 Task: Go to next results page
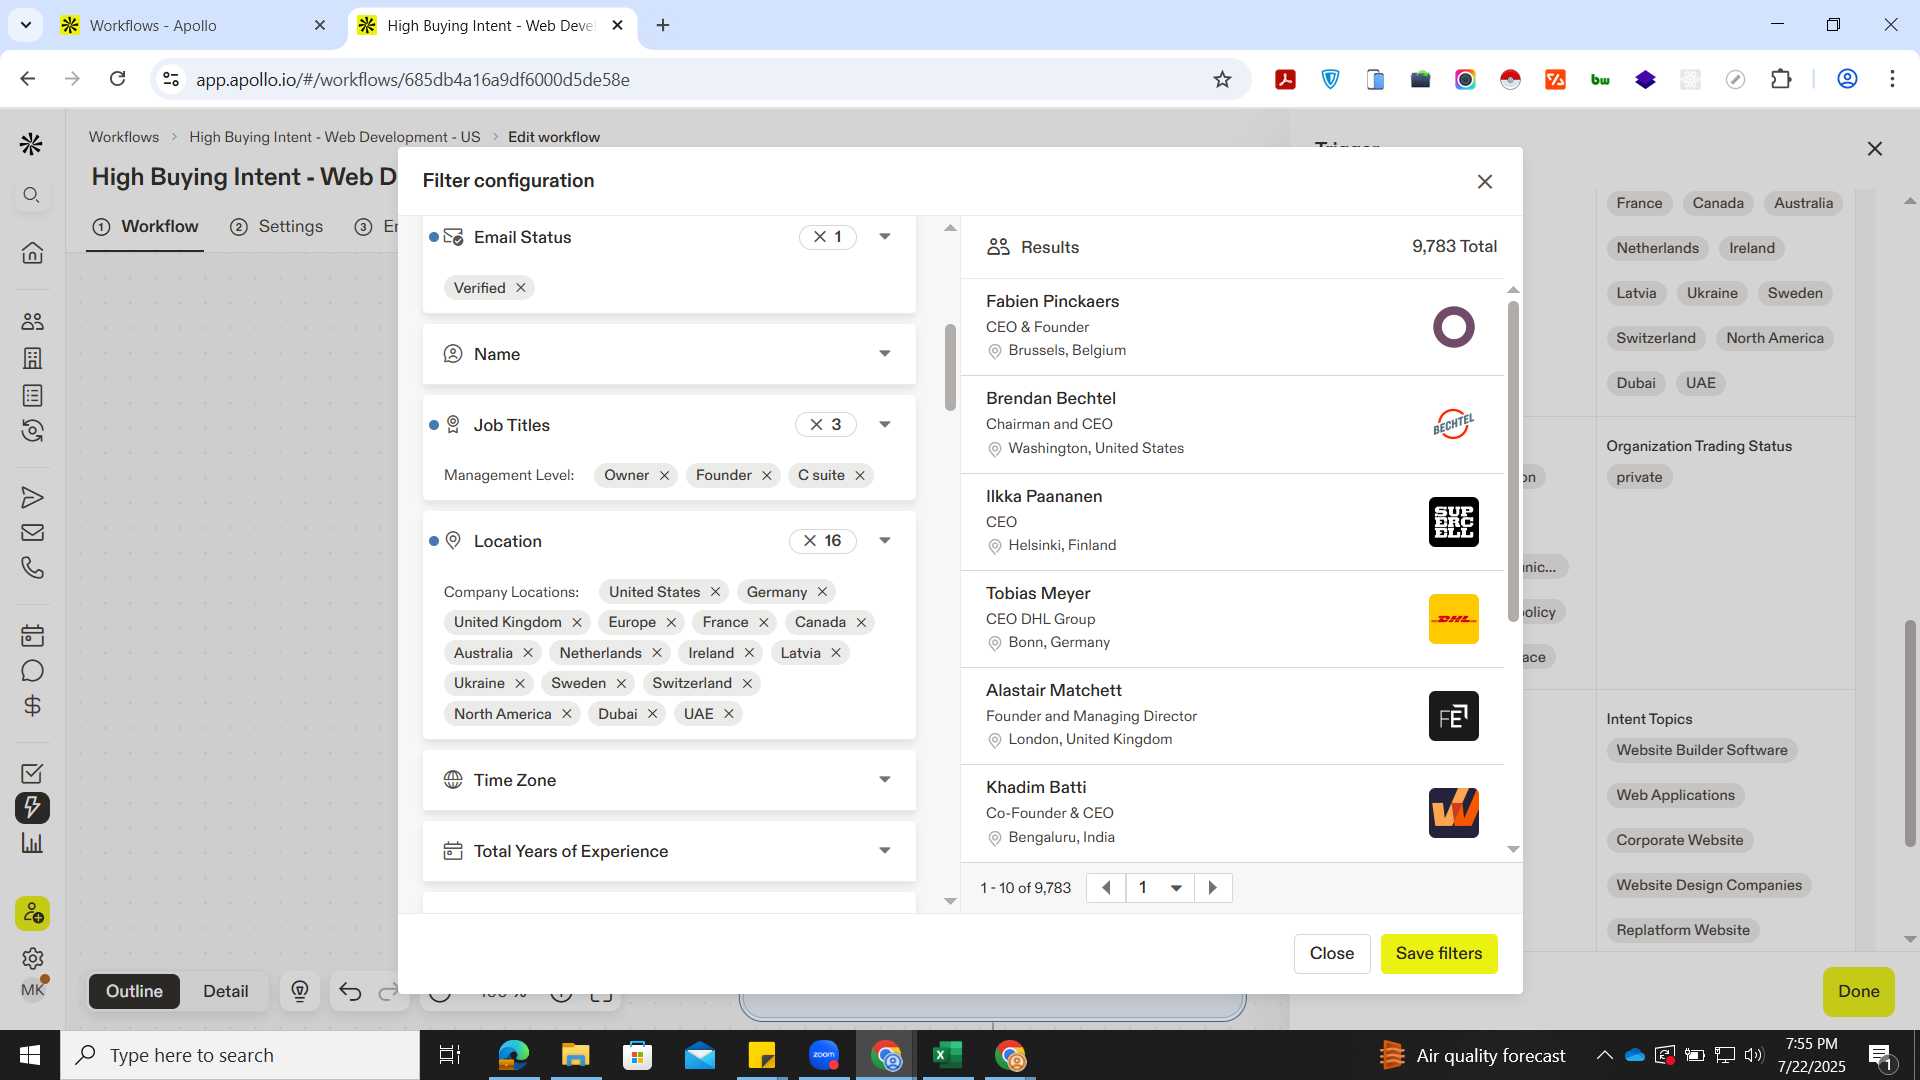click(1213, 888)
